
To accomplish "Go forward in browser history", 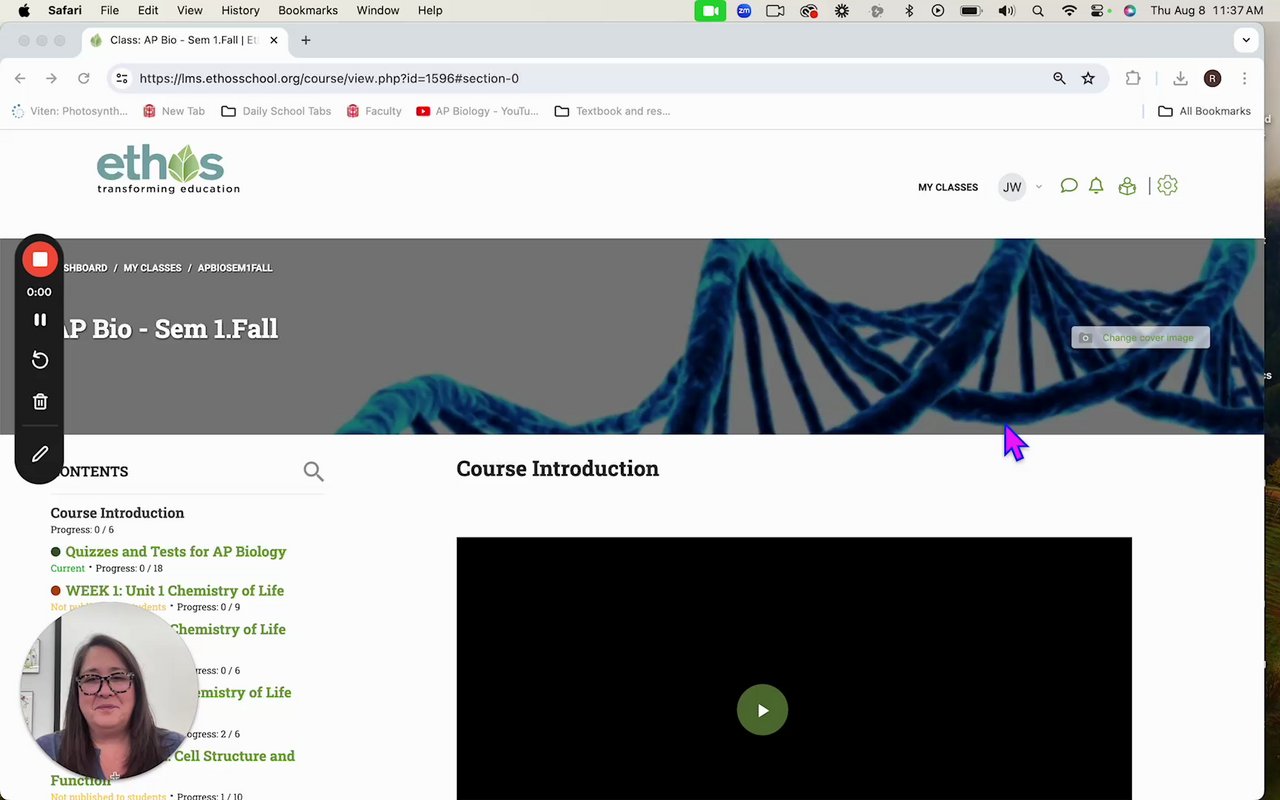I will 51,78.
